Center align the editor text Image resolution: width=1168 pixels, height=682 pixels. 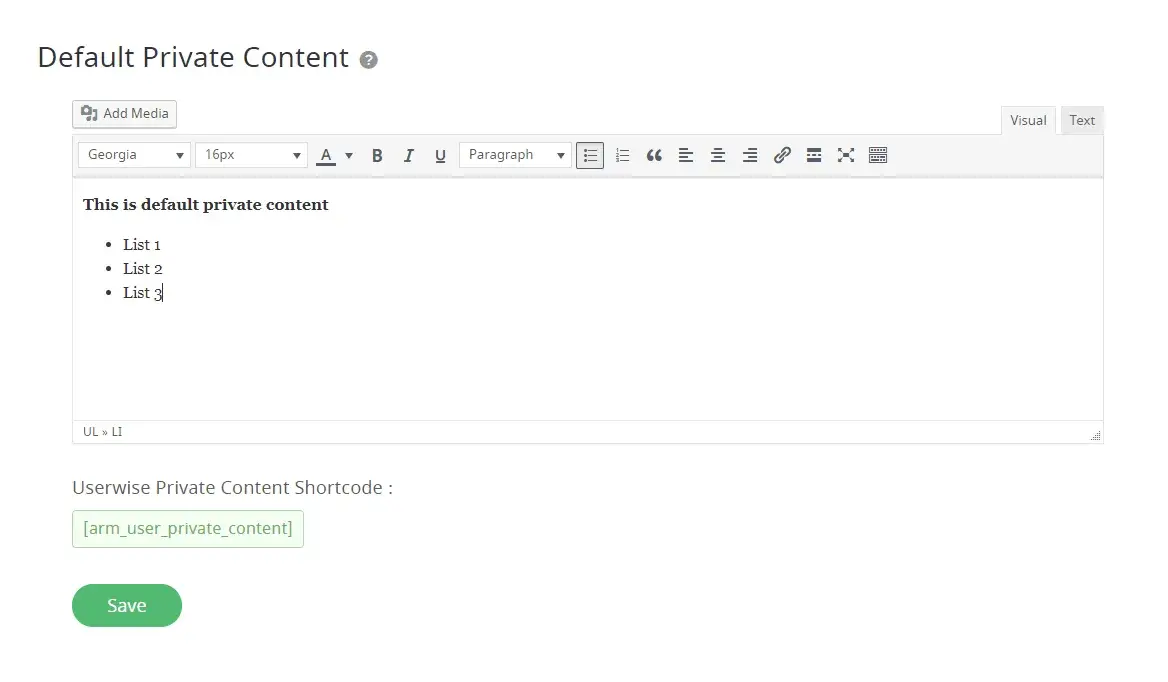coord(718,155)
